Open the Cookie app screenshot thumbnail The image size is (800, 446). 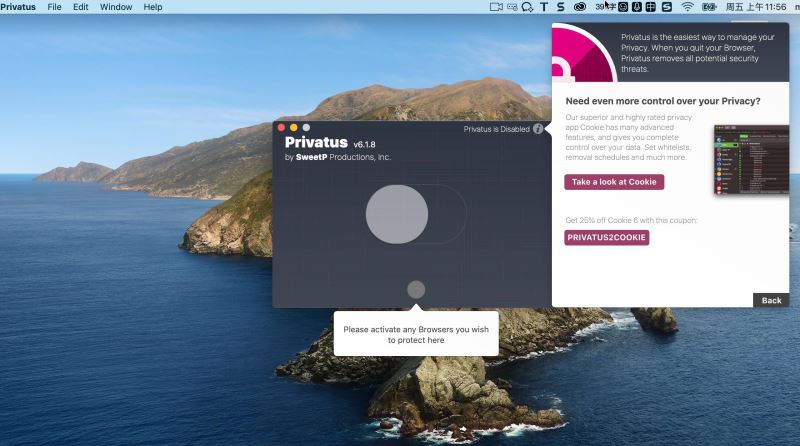coord(751,160)
